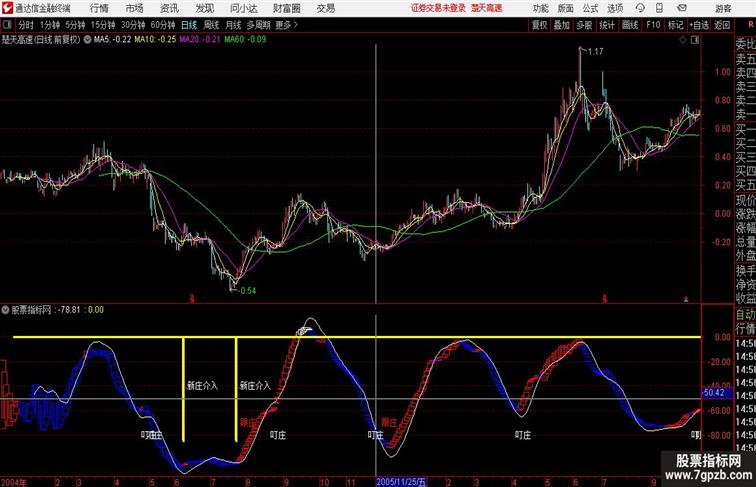Click the 游客 guest account label

pyautogui.click(x=723, y=8)
